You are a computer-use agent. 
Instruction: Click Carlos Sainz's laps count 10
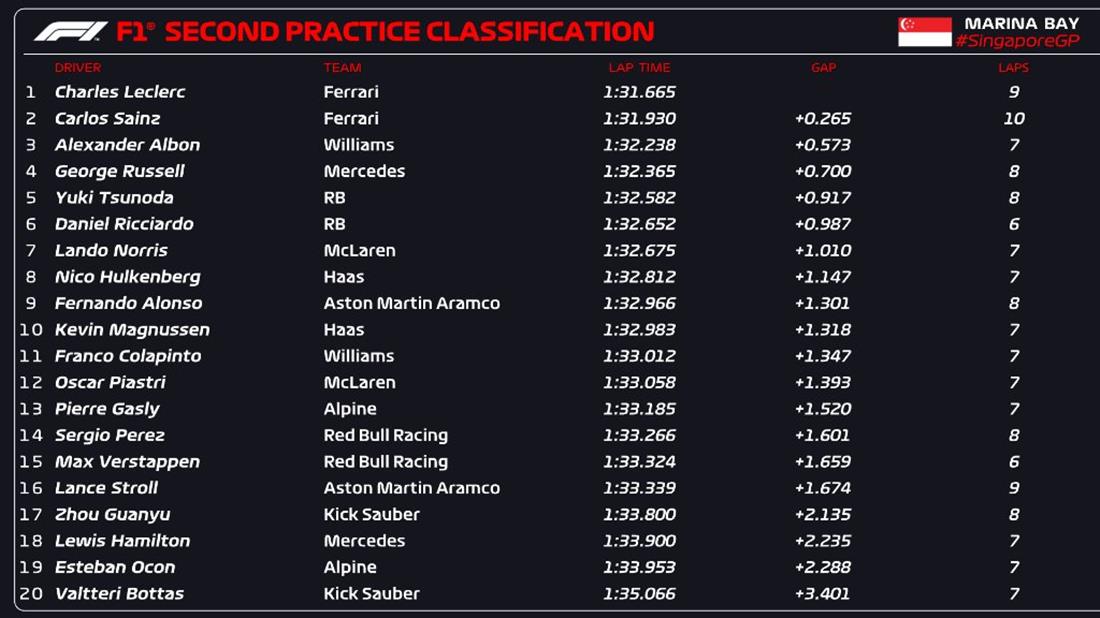click(x=1014, y=118)
